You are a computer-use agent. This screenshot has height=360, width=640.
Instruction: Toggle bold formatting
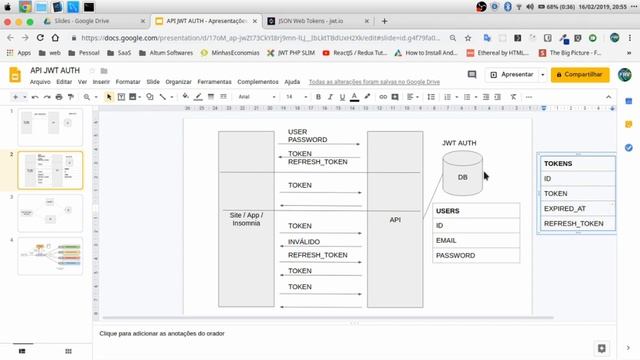click(318, 97)
